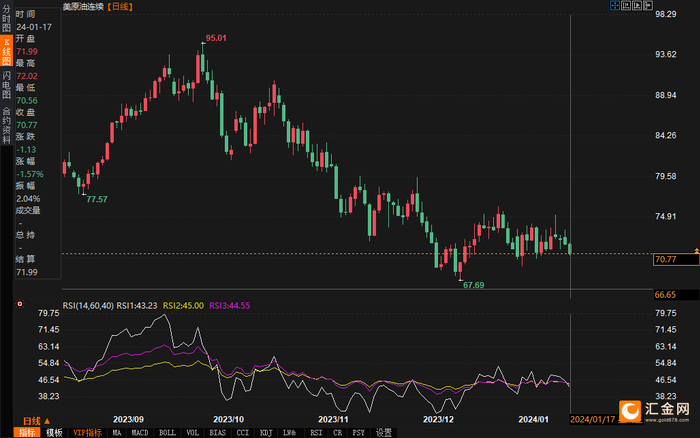The height and width of the screenshot is (438, 700).
Task: Select the LW& indicator
Action: tap(289, 433)
